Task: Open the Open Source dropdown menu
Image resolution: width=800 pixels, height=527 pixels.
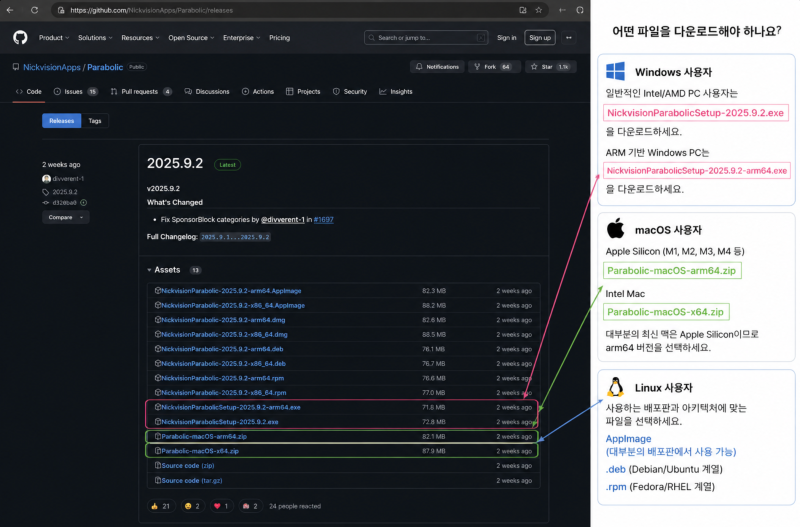Action: tap(191, 38)
